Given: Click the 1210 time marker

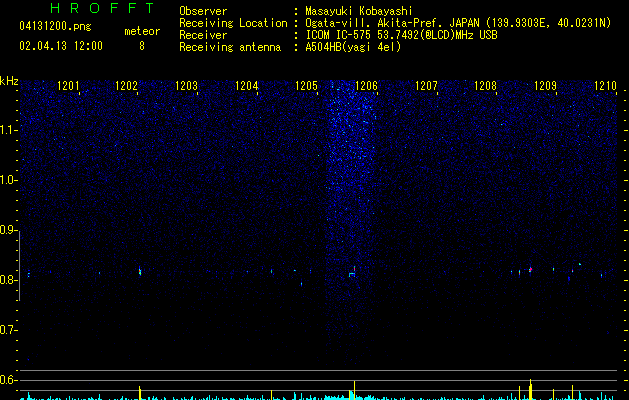Looking at the screenshot, I should click(x=605, y=86).
